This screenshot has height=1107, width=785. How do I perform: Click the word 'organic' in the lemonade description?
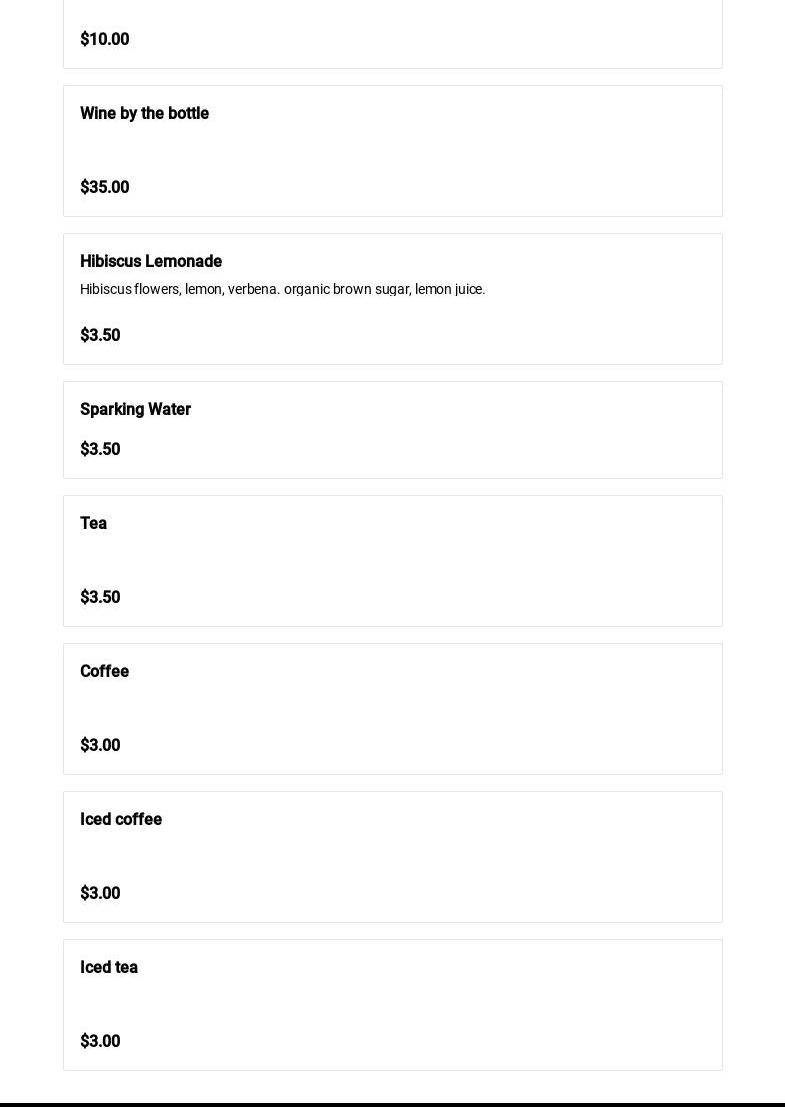[x=306, y=289]
